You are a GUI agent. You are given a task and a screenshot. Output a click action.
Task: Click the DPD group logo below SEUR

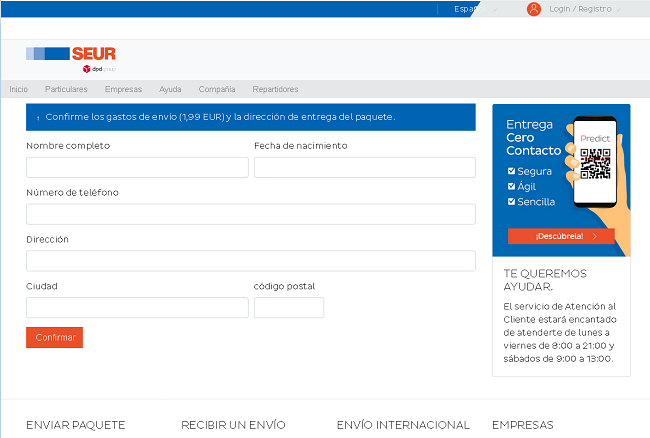tap(98, 69)
